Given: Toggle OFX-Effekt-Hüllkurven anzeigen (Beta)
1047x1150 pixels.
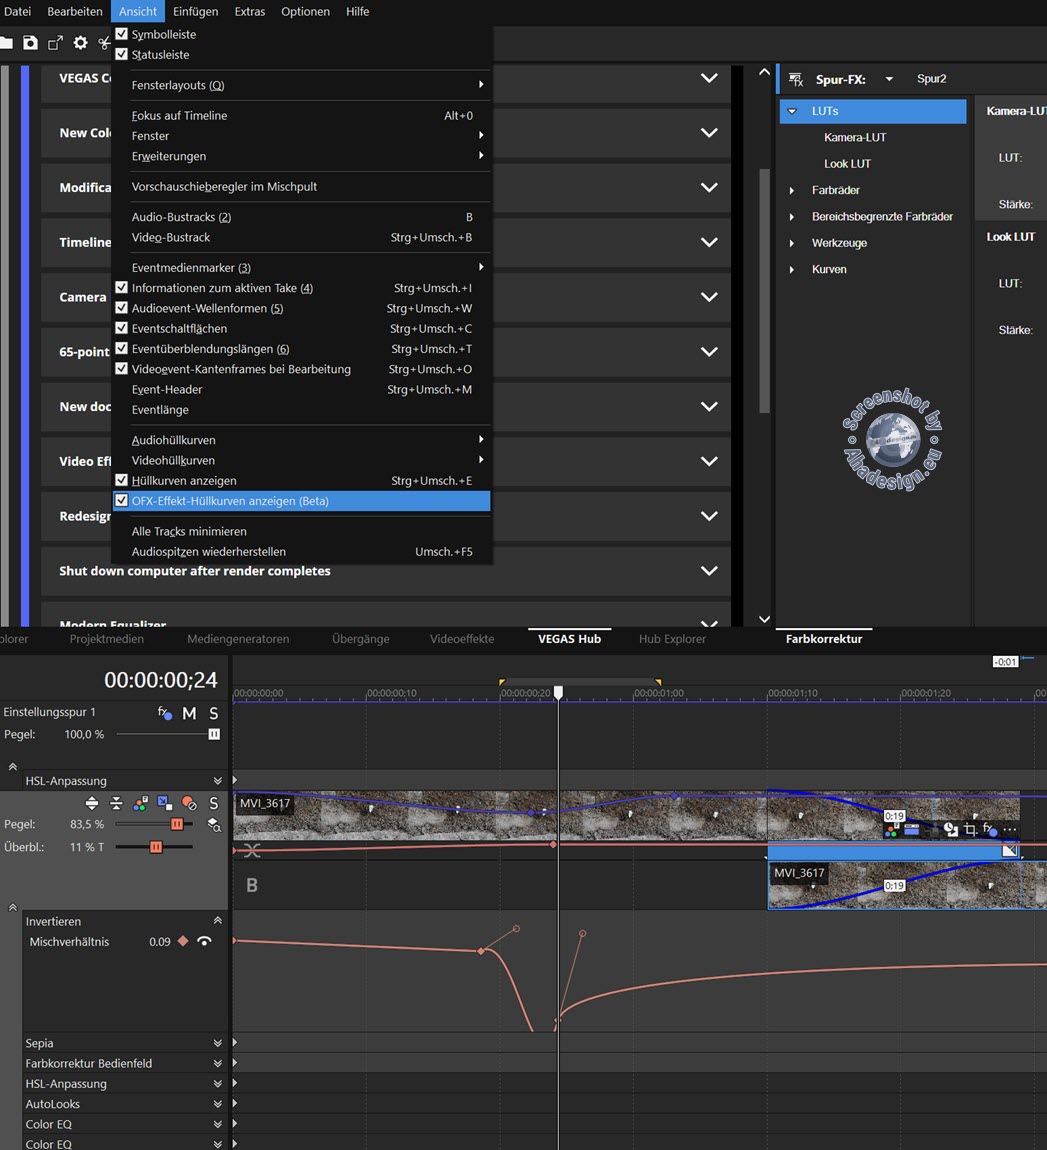Looking at the screenshot, I should tap(301, 501).
